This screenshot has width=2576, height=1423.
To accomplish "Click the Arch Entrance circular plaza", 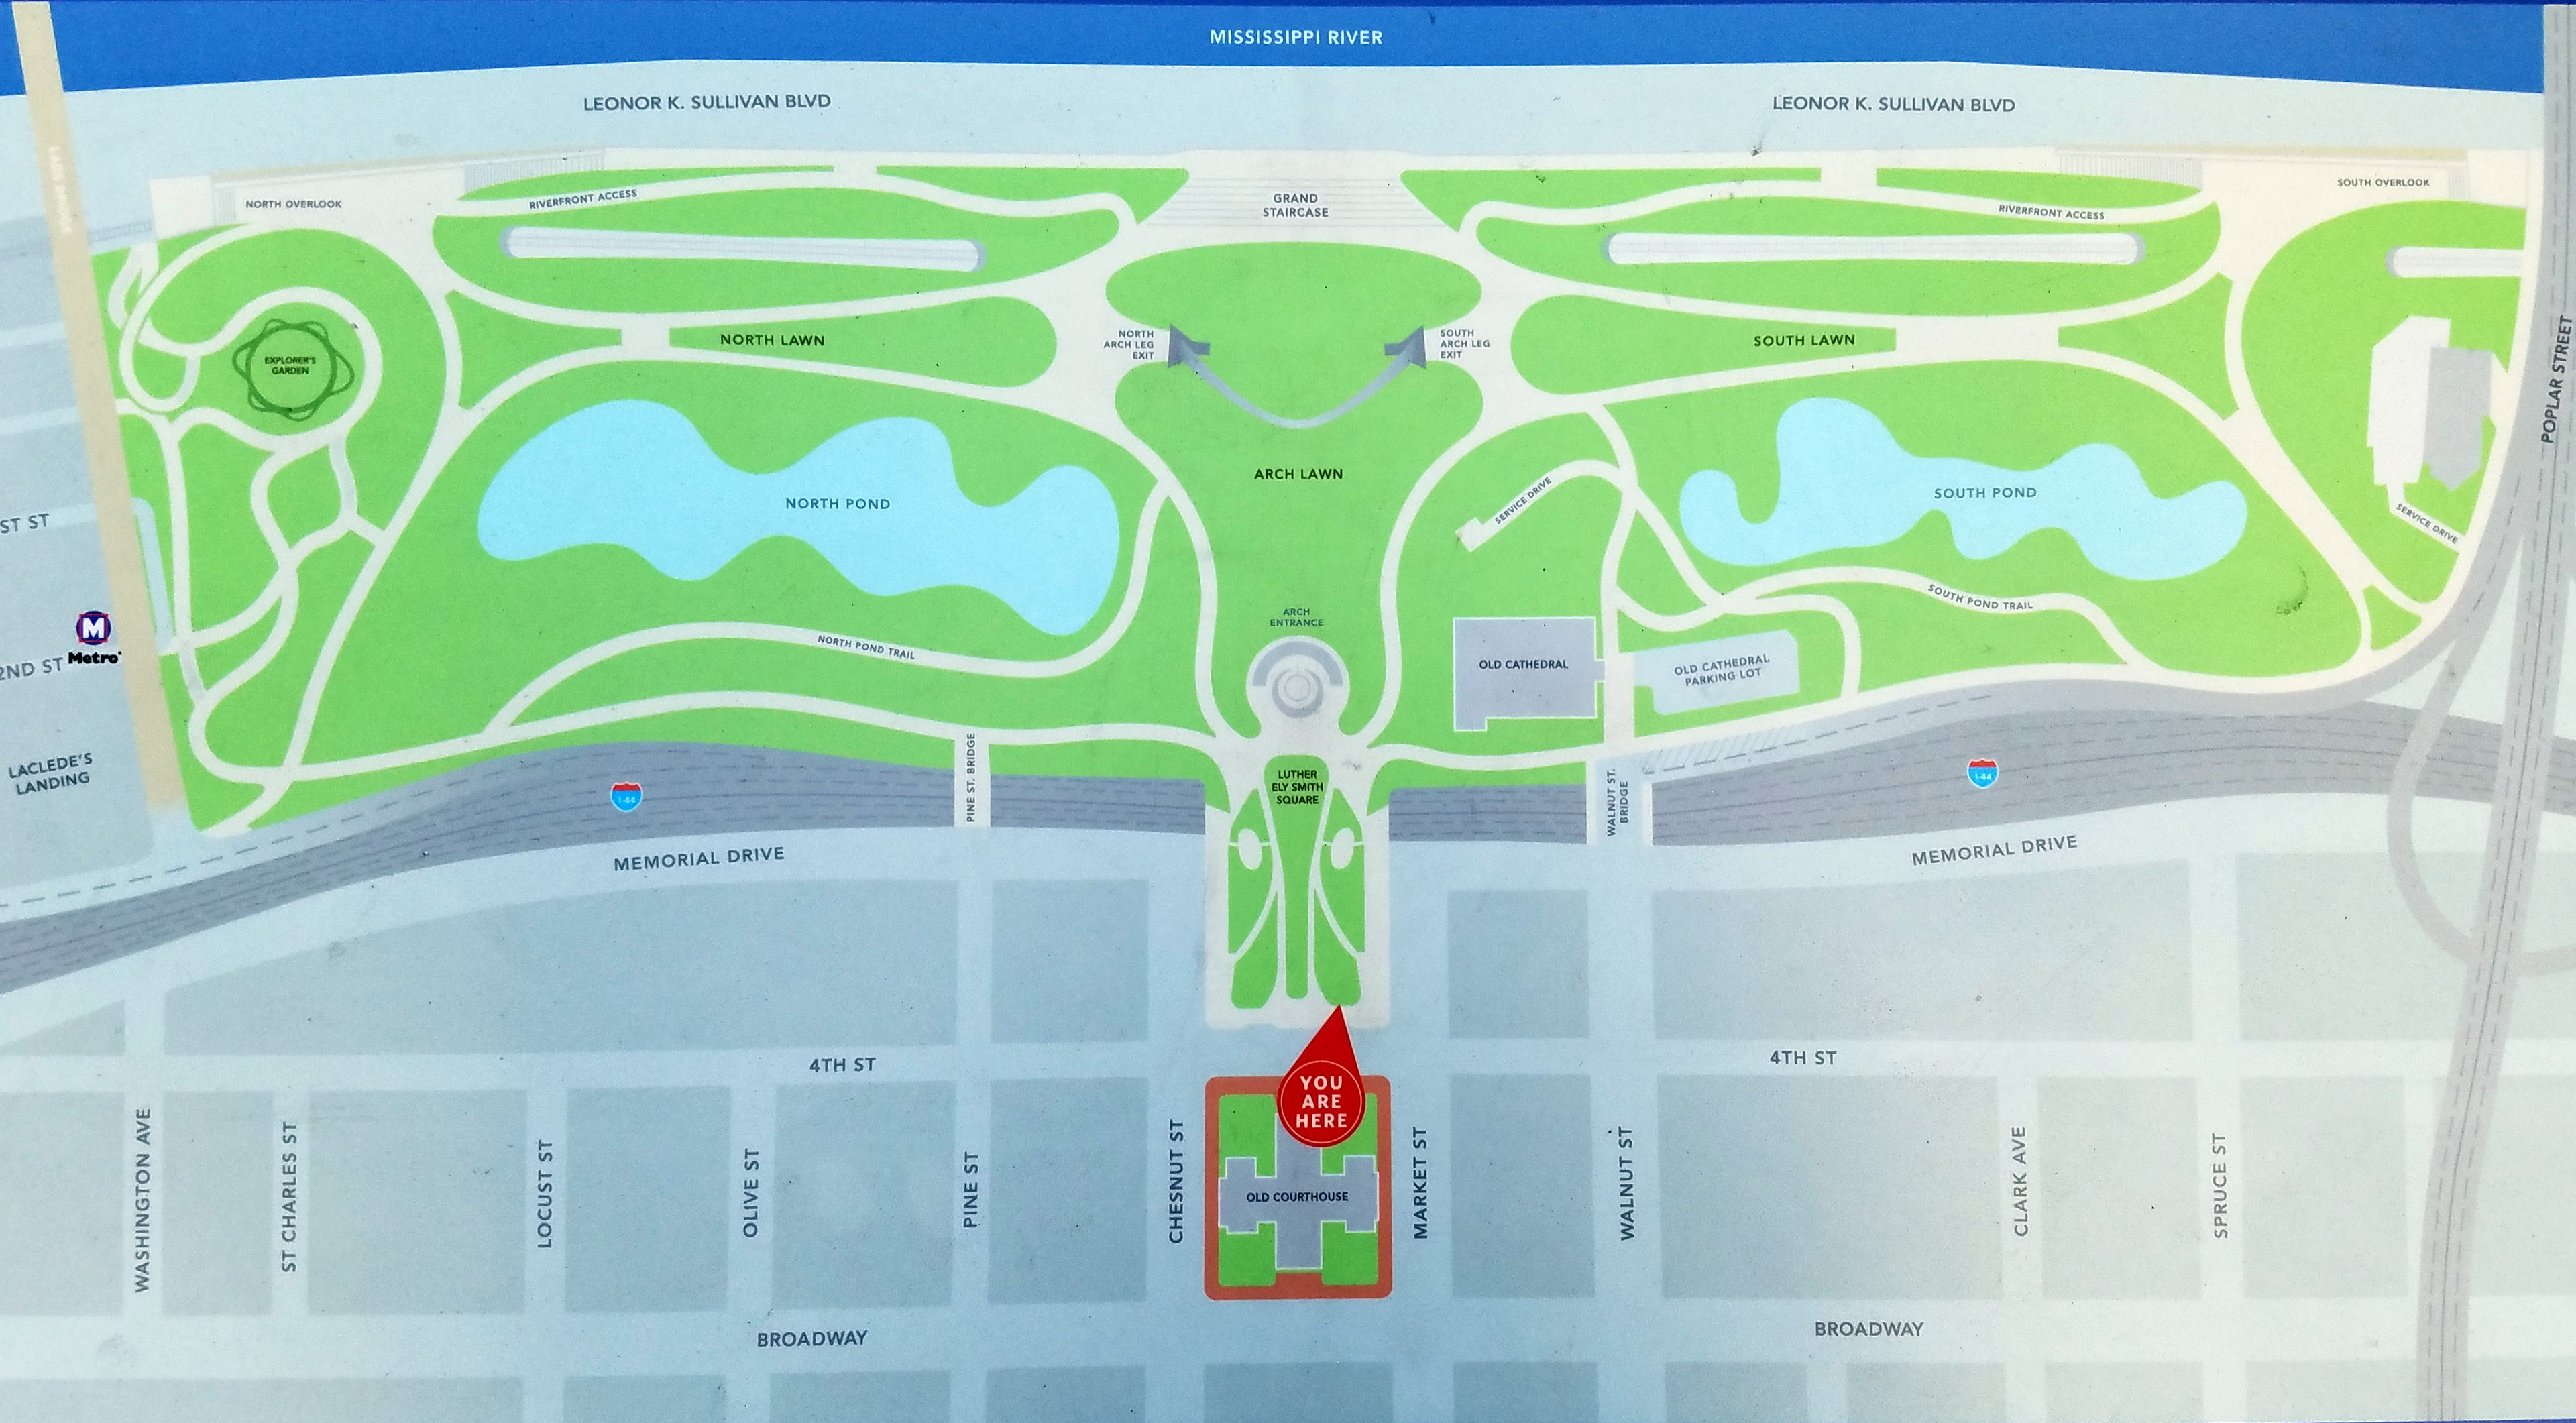I will click(1297, 688).
